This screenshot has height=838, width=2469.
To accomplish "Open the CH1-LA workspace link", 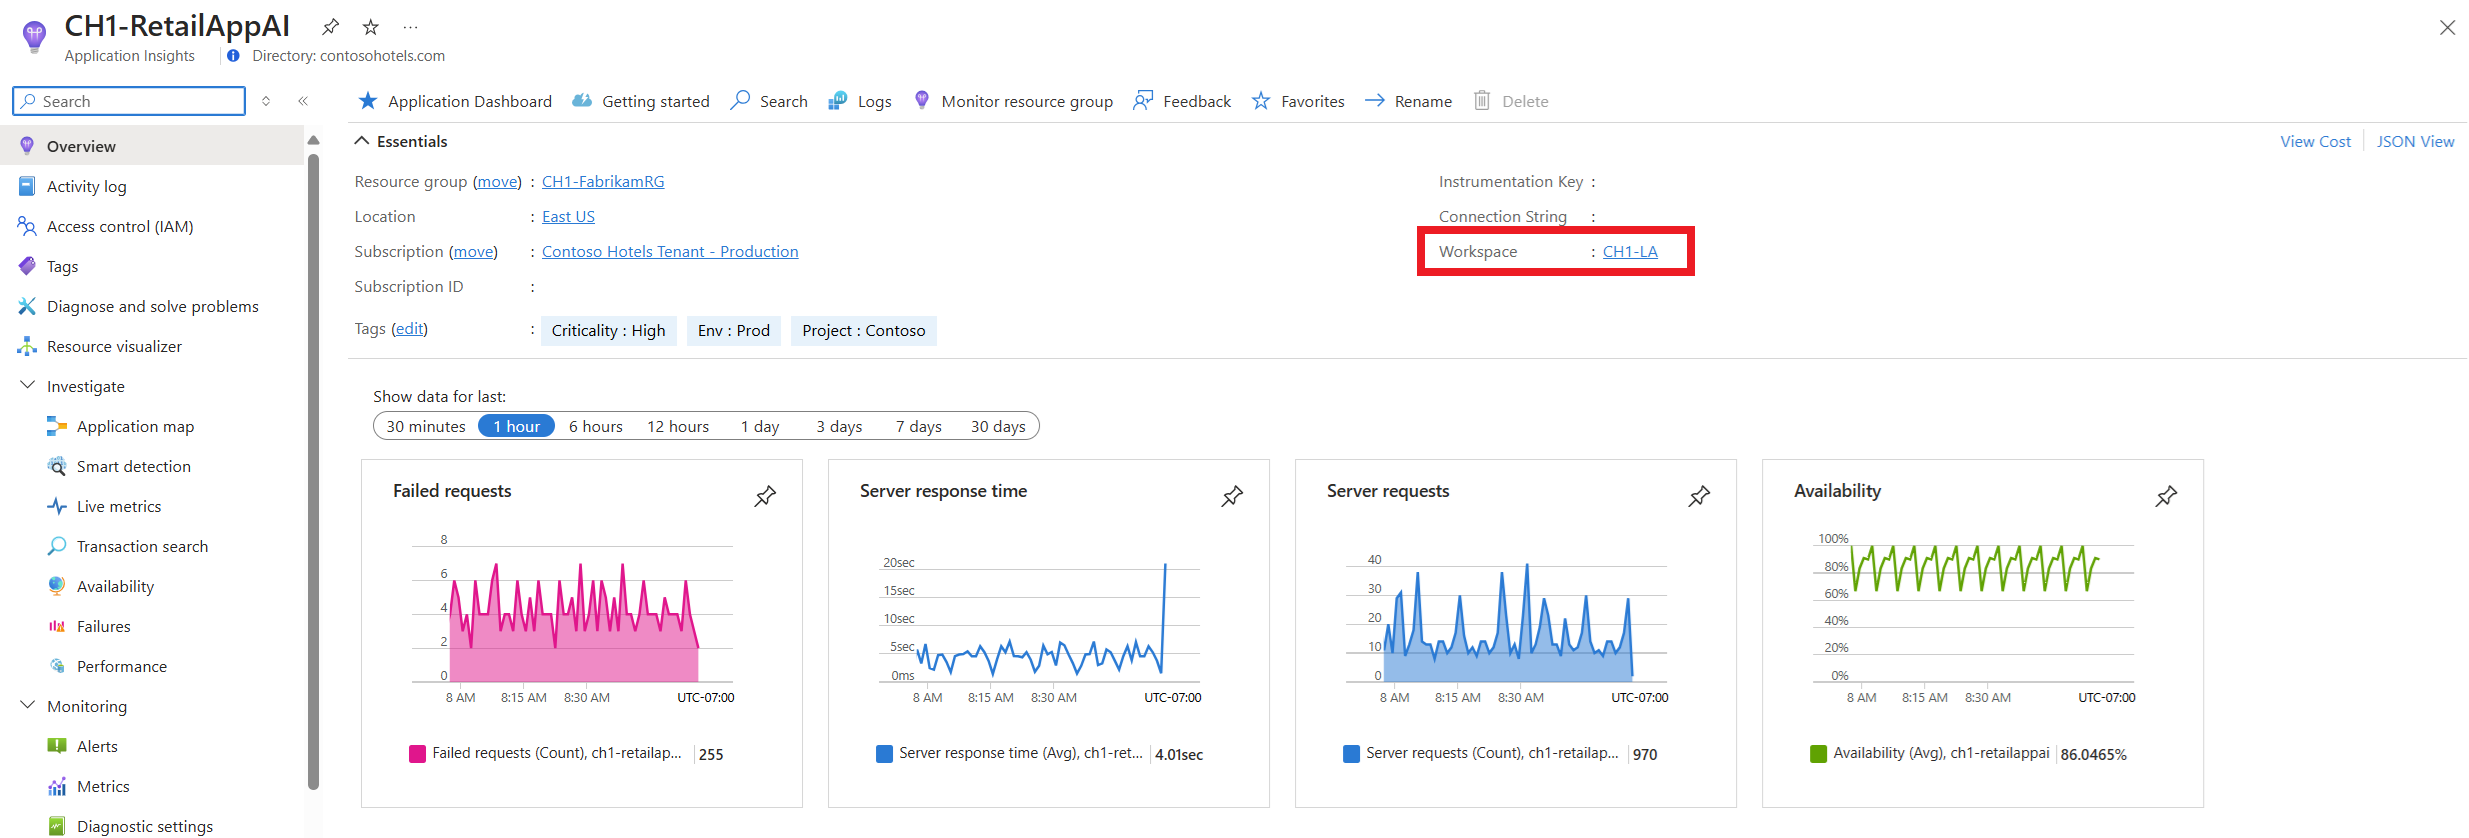I will point(1630,251).
